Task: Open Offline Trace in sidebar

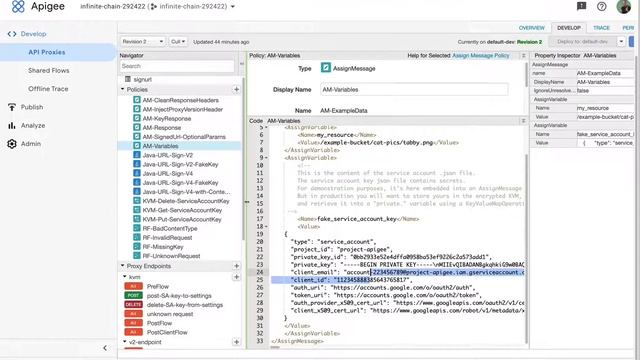Action: coord(48,89)
